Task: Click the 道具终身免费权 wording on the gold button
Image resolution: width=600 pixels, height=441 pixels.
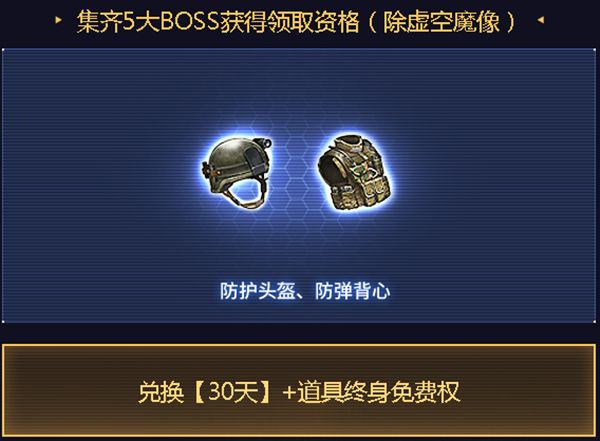Action: click(379, 392)
